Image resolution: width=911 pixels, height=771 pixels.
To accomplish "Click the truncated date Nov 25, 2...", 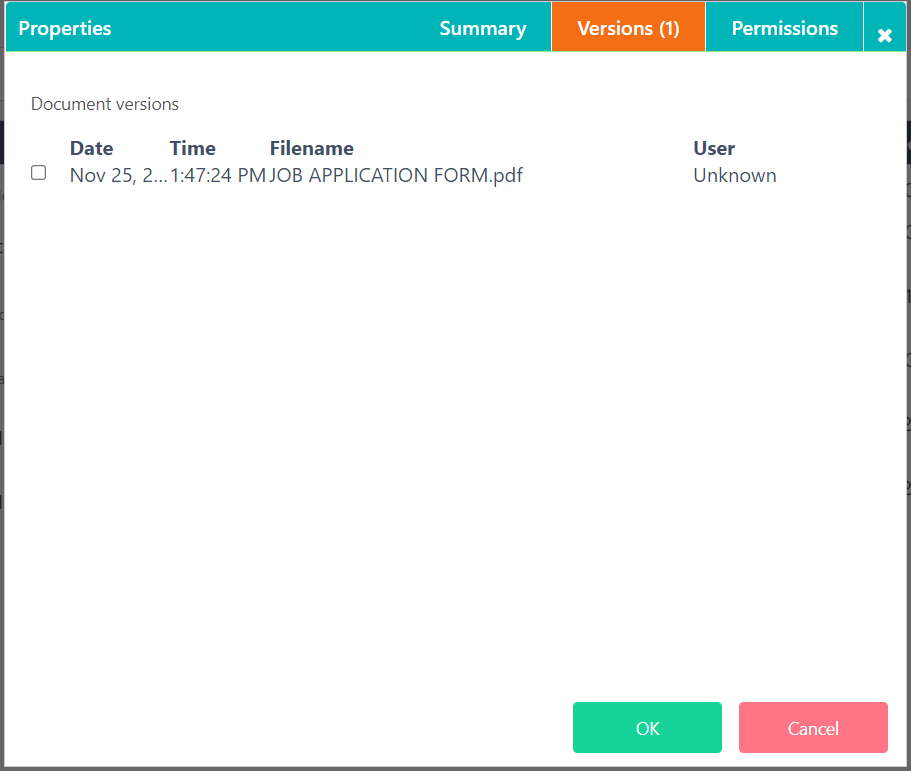I will click(x=119, y=175).
